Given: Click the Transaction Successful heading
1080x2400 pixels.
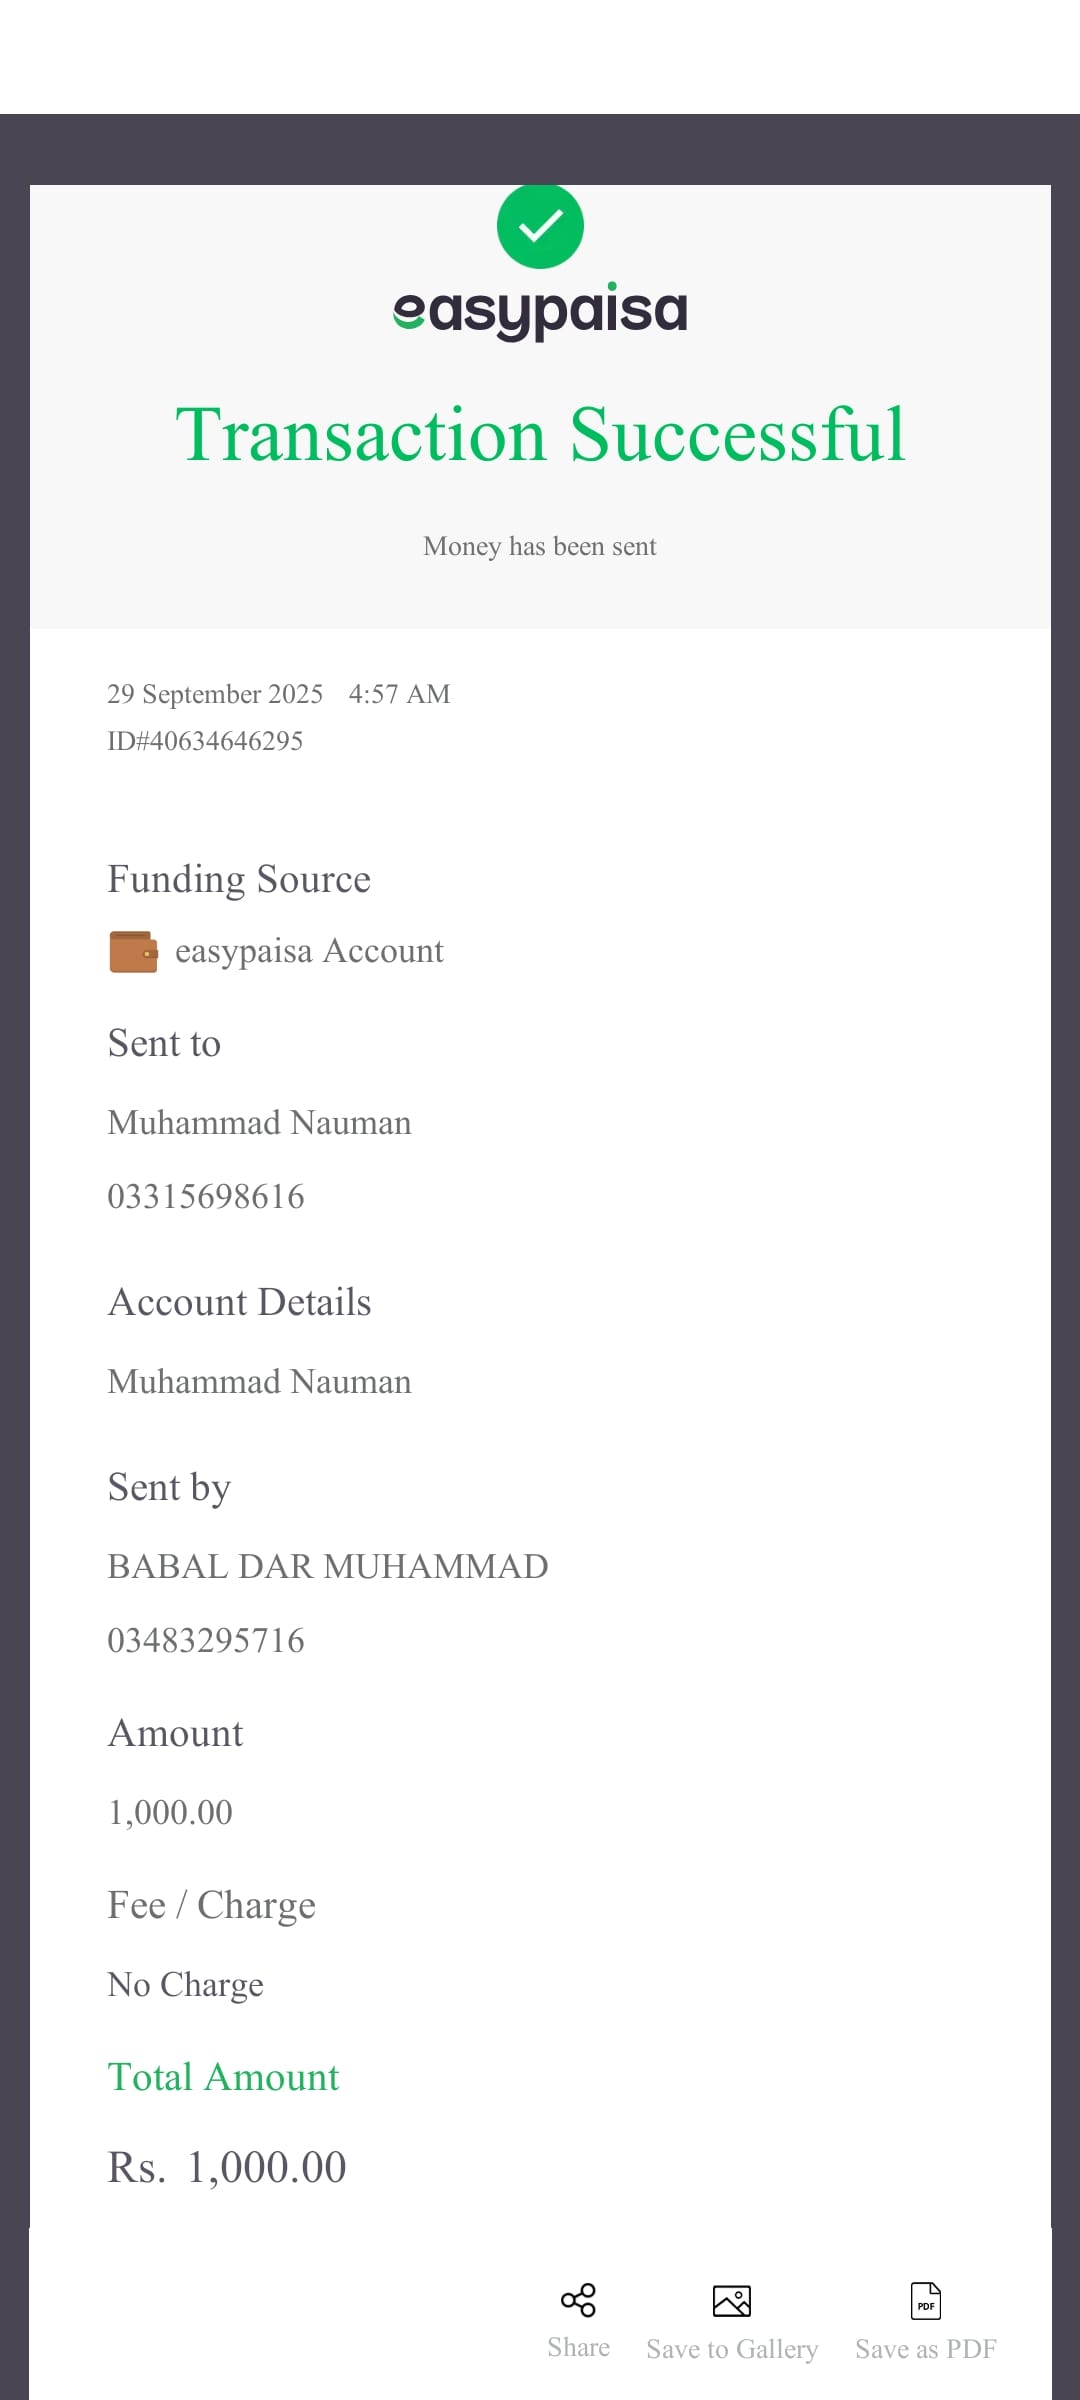Looking at the screenshot, I should pos(540,435).
